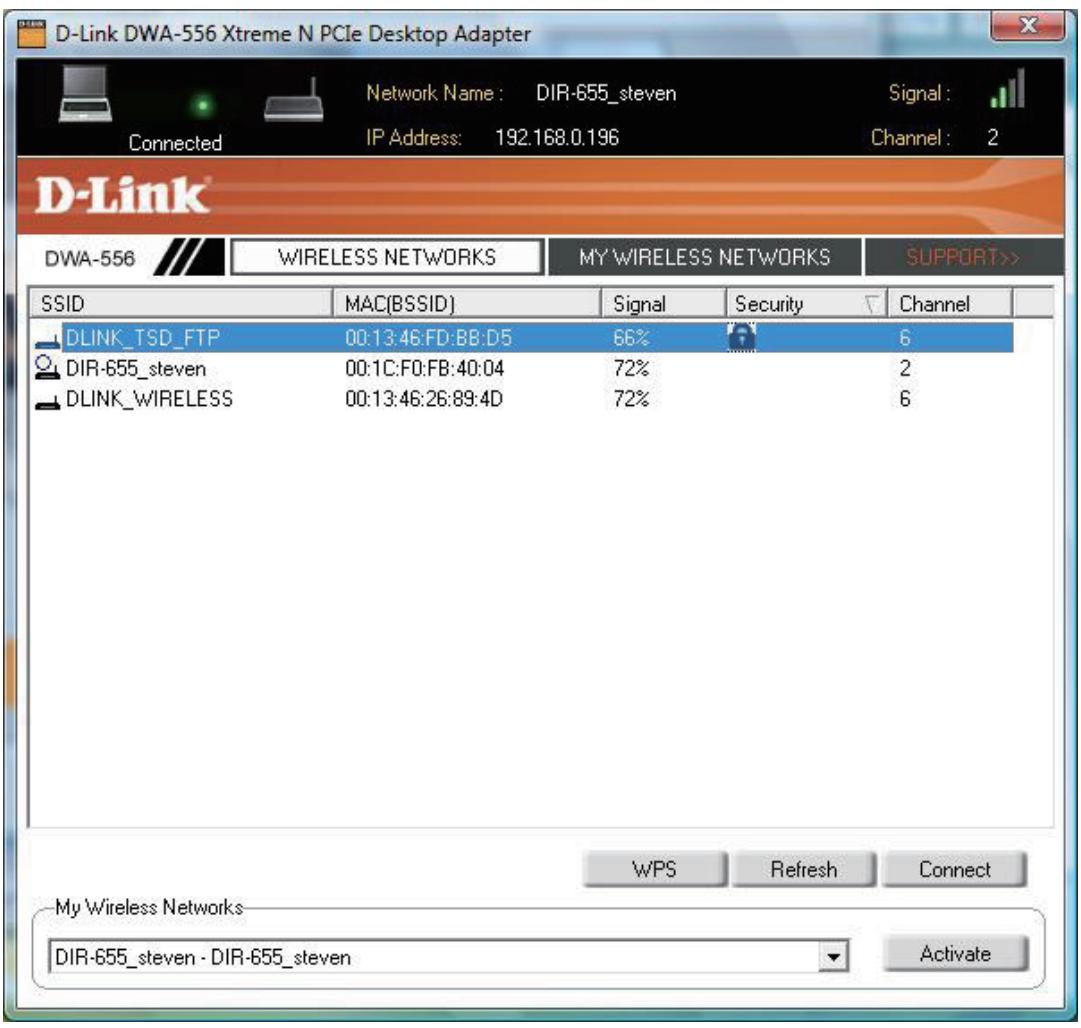This screenshot has height=1028, width=1081.
Task: Click the Activate button
Action: 956,954
